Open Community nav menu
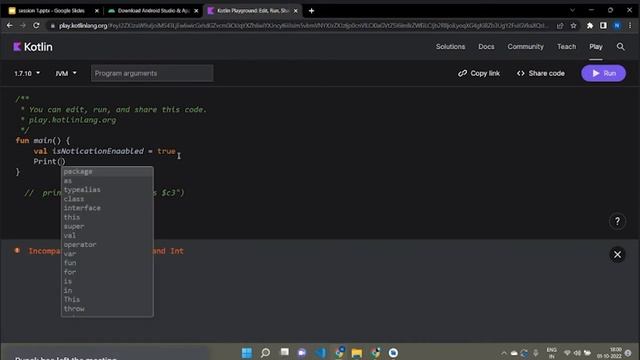This screenshot has height=360, width=640. (x=525, y=47)
